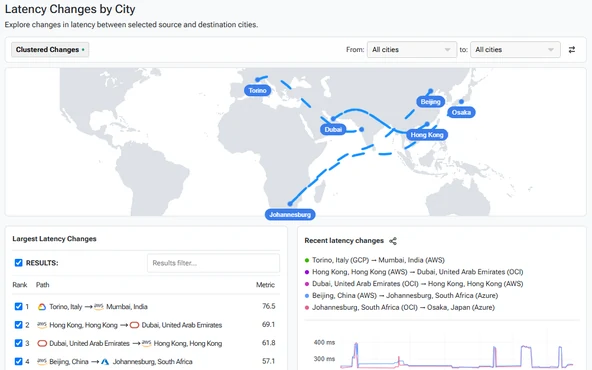Click the 61.8 metric value
The image size is (592, 370).
tap(268, 343)
